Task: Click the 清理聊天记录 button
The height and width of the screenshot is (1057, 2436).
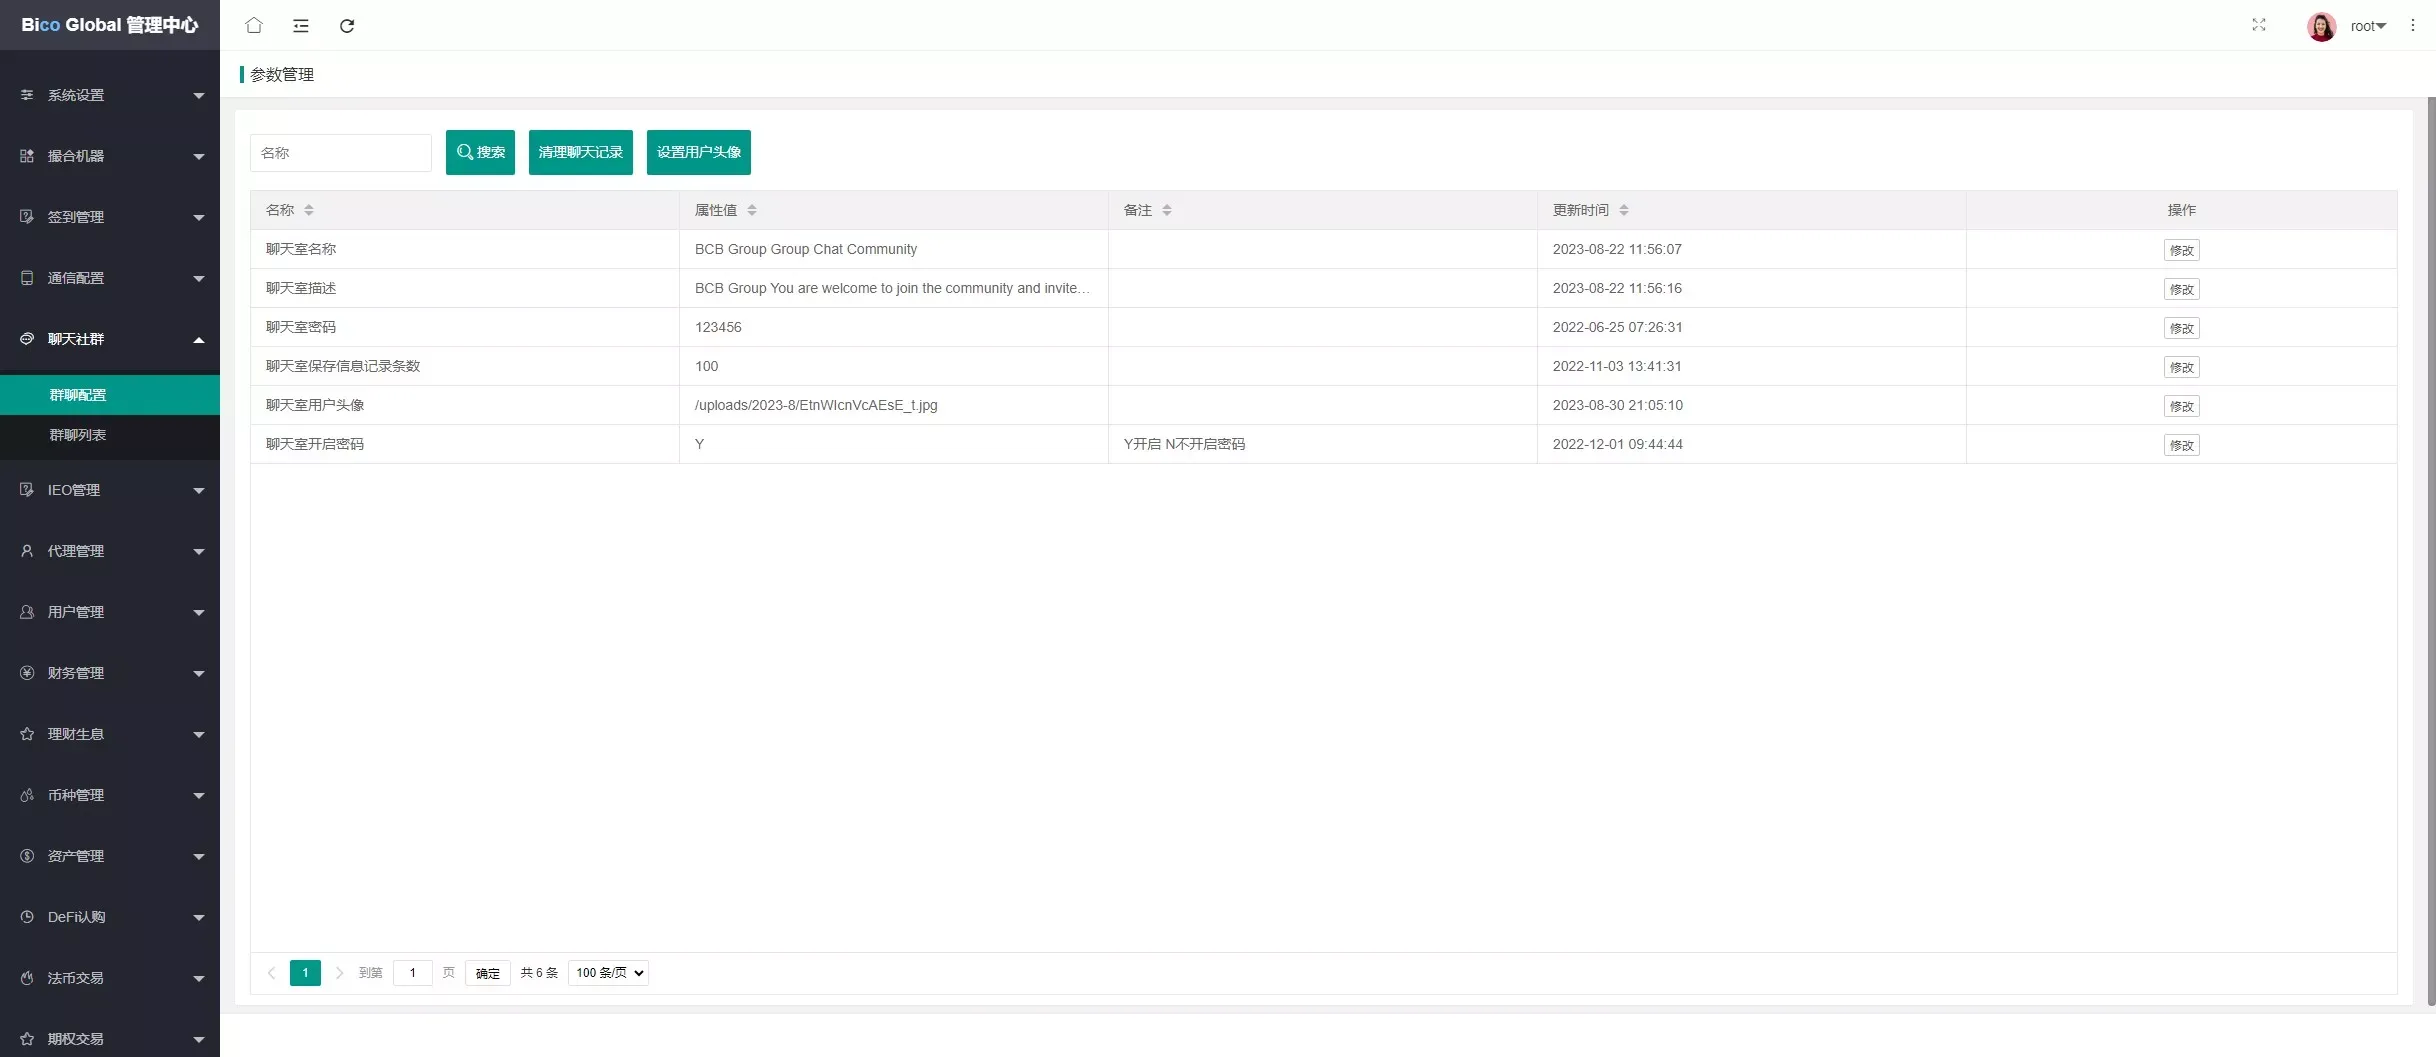Action: pyautogui.click(x=581, y=152)
